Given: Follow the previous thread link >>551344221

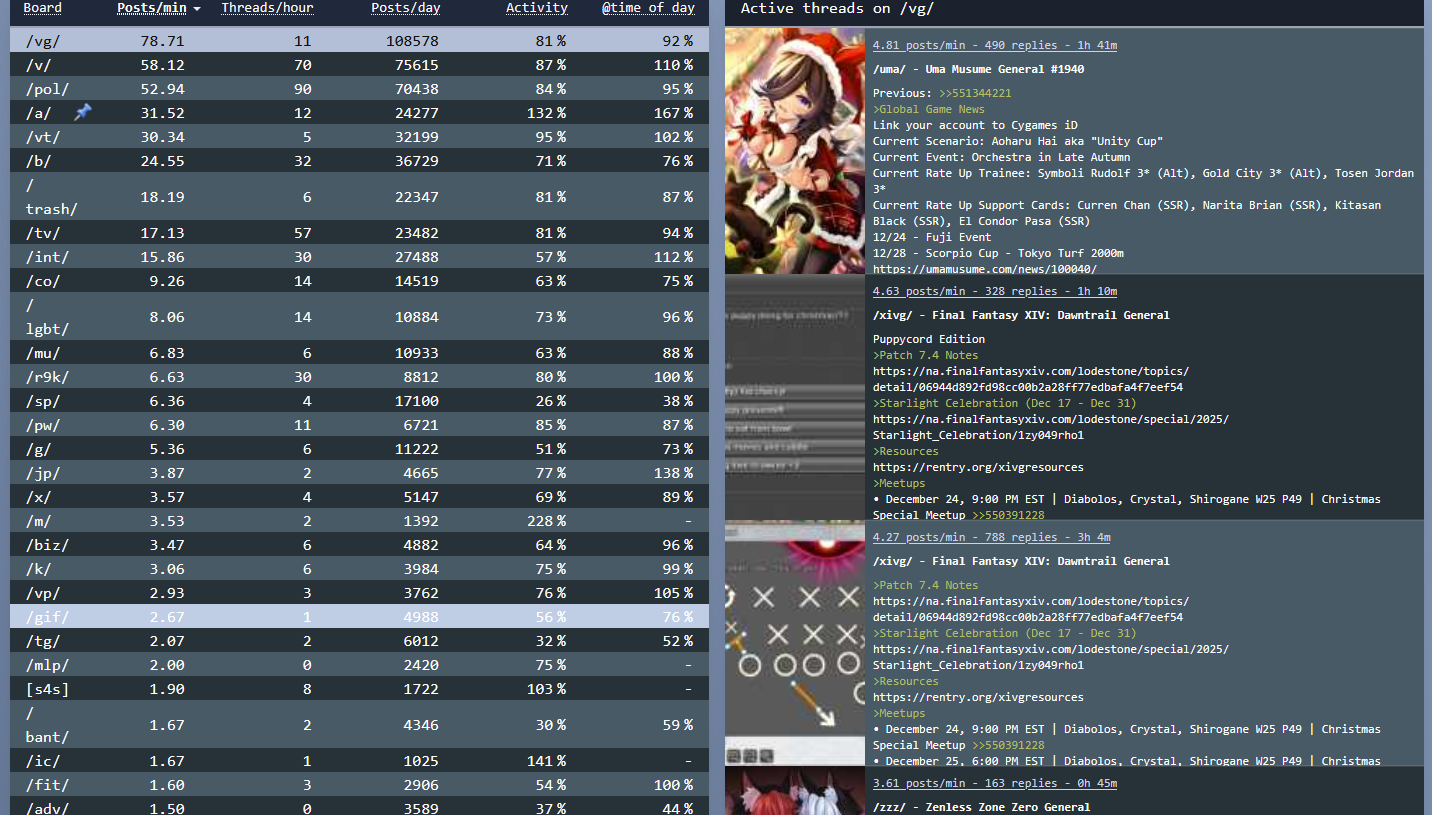Looking at the screenshot, I should [974, 93].
